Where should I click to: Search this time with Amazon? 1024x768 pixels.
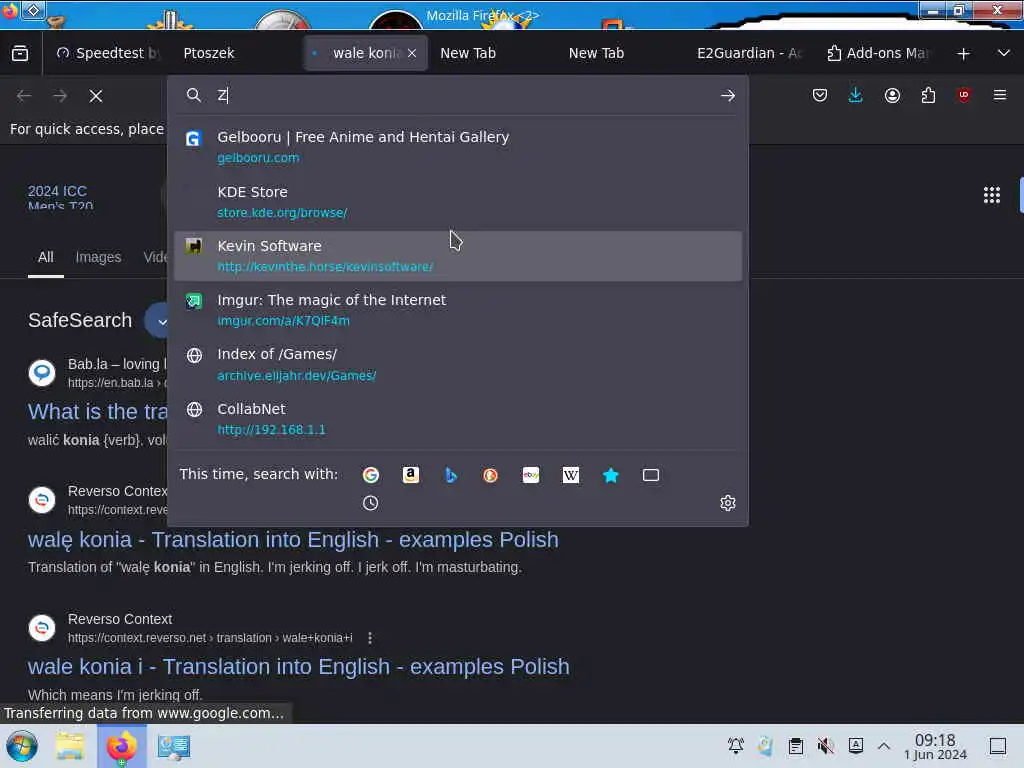[x=410, y=475]
